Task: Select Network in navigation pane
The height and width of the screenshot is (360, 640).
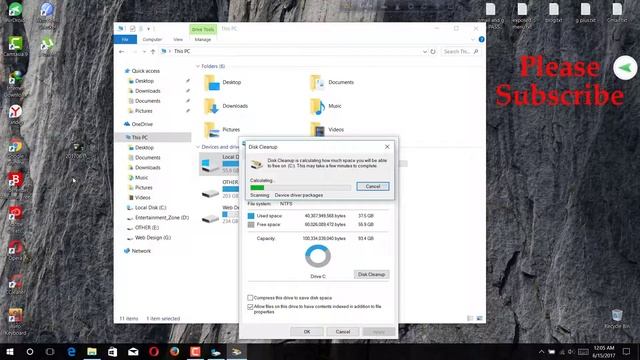Action: pos(141,251)
